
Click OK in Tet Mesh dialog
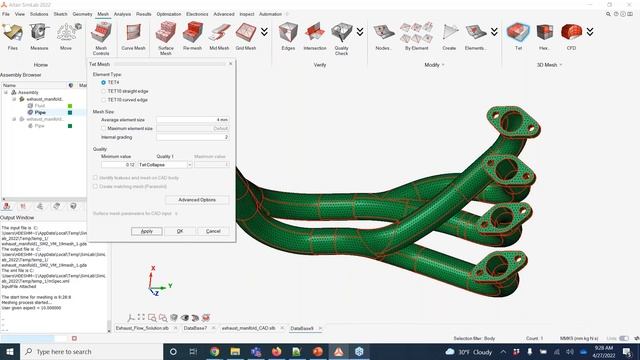(x=180, y=231)
